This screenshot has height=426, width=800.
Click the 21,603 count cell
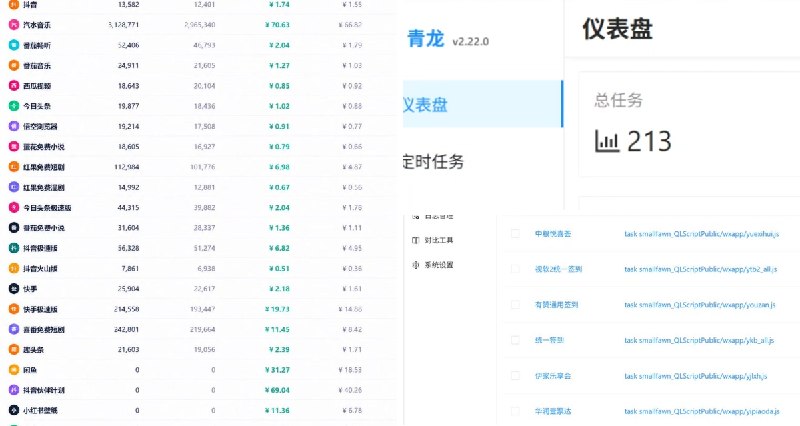129,349
